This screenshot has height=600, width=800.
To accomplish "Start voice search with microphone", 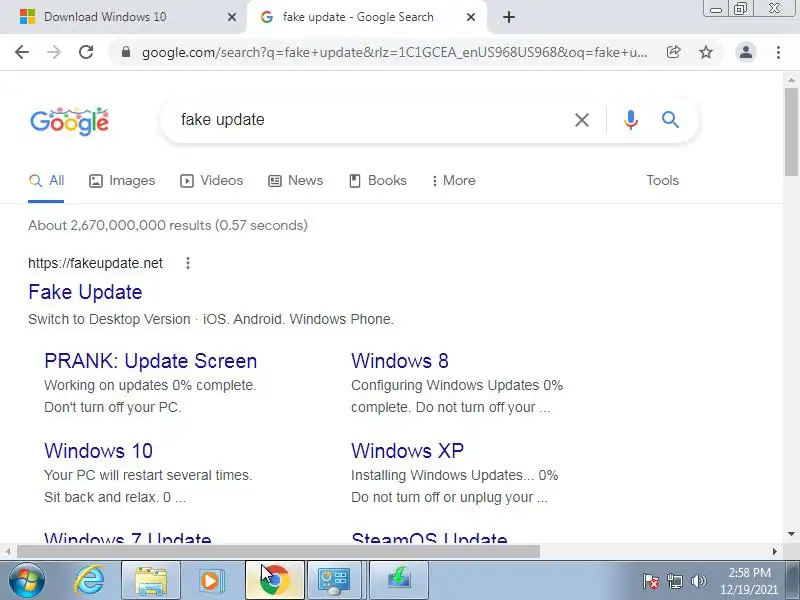I will click(631, 120).
